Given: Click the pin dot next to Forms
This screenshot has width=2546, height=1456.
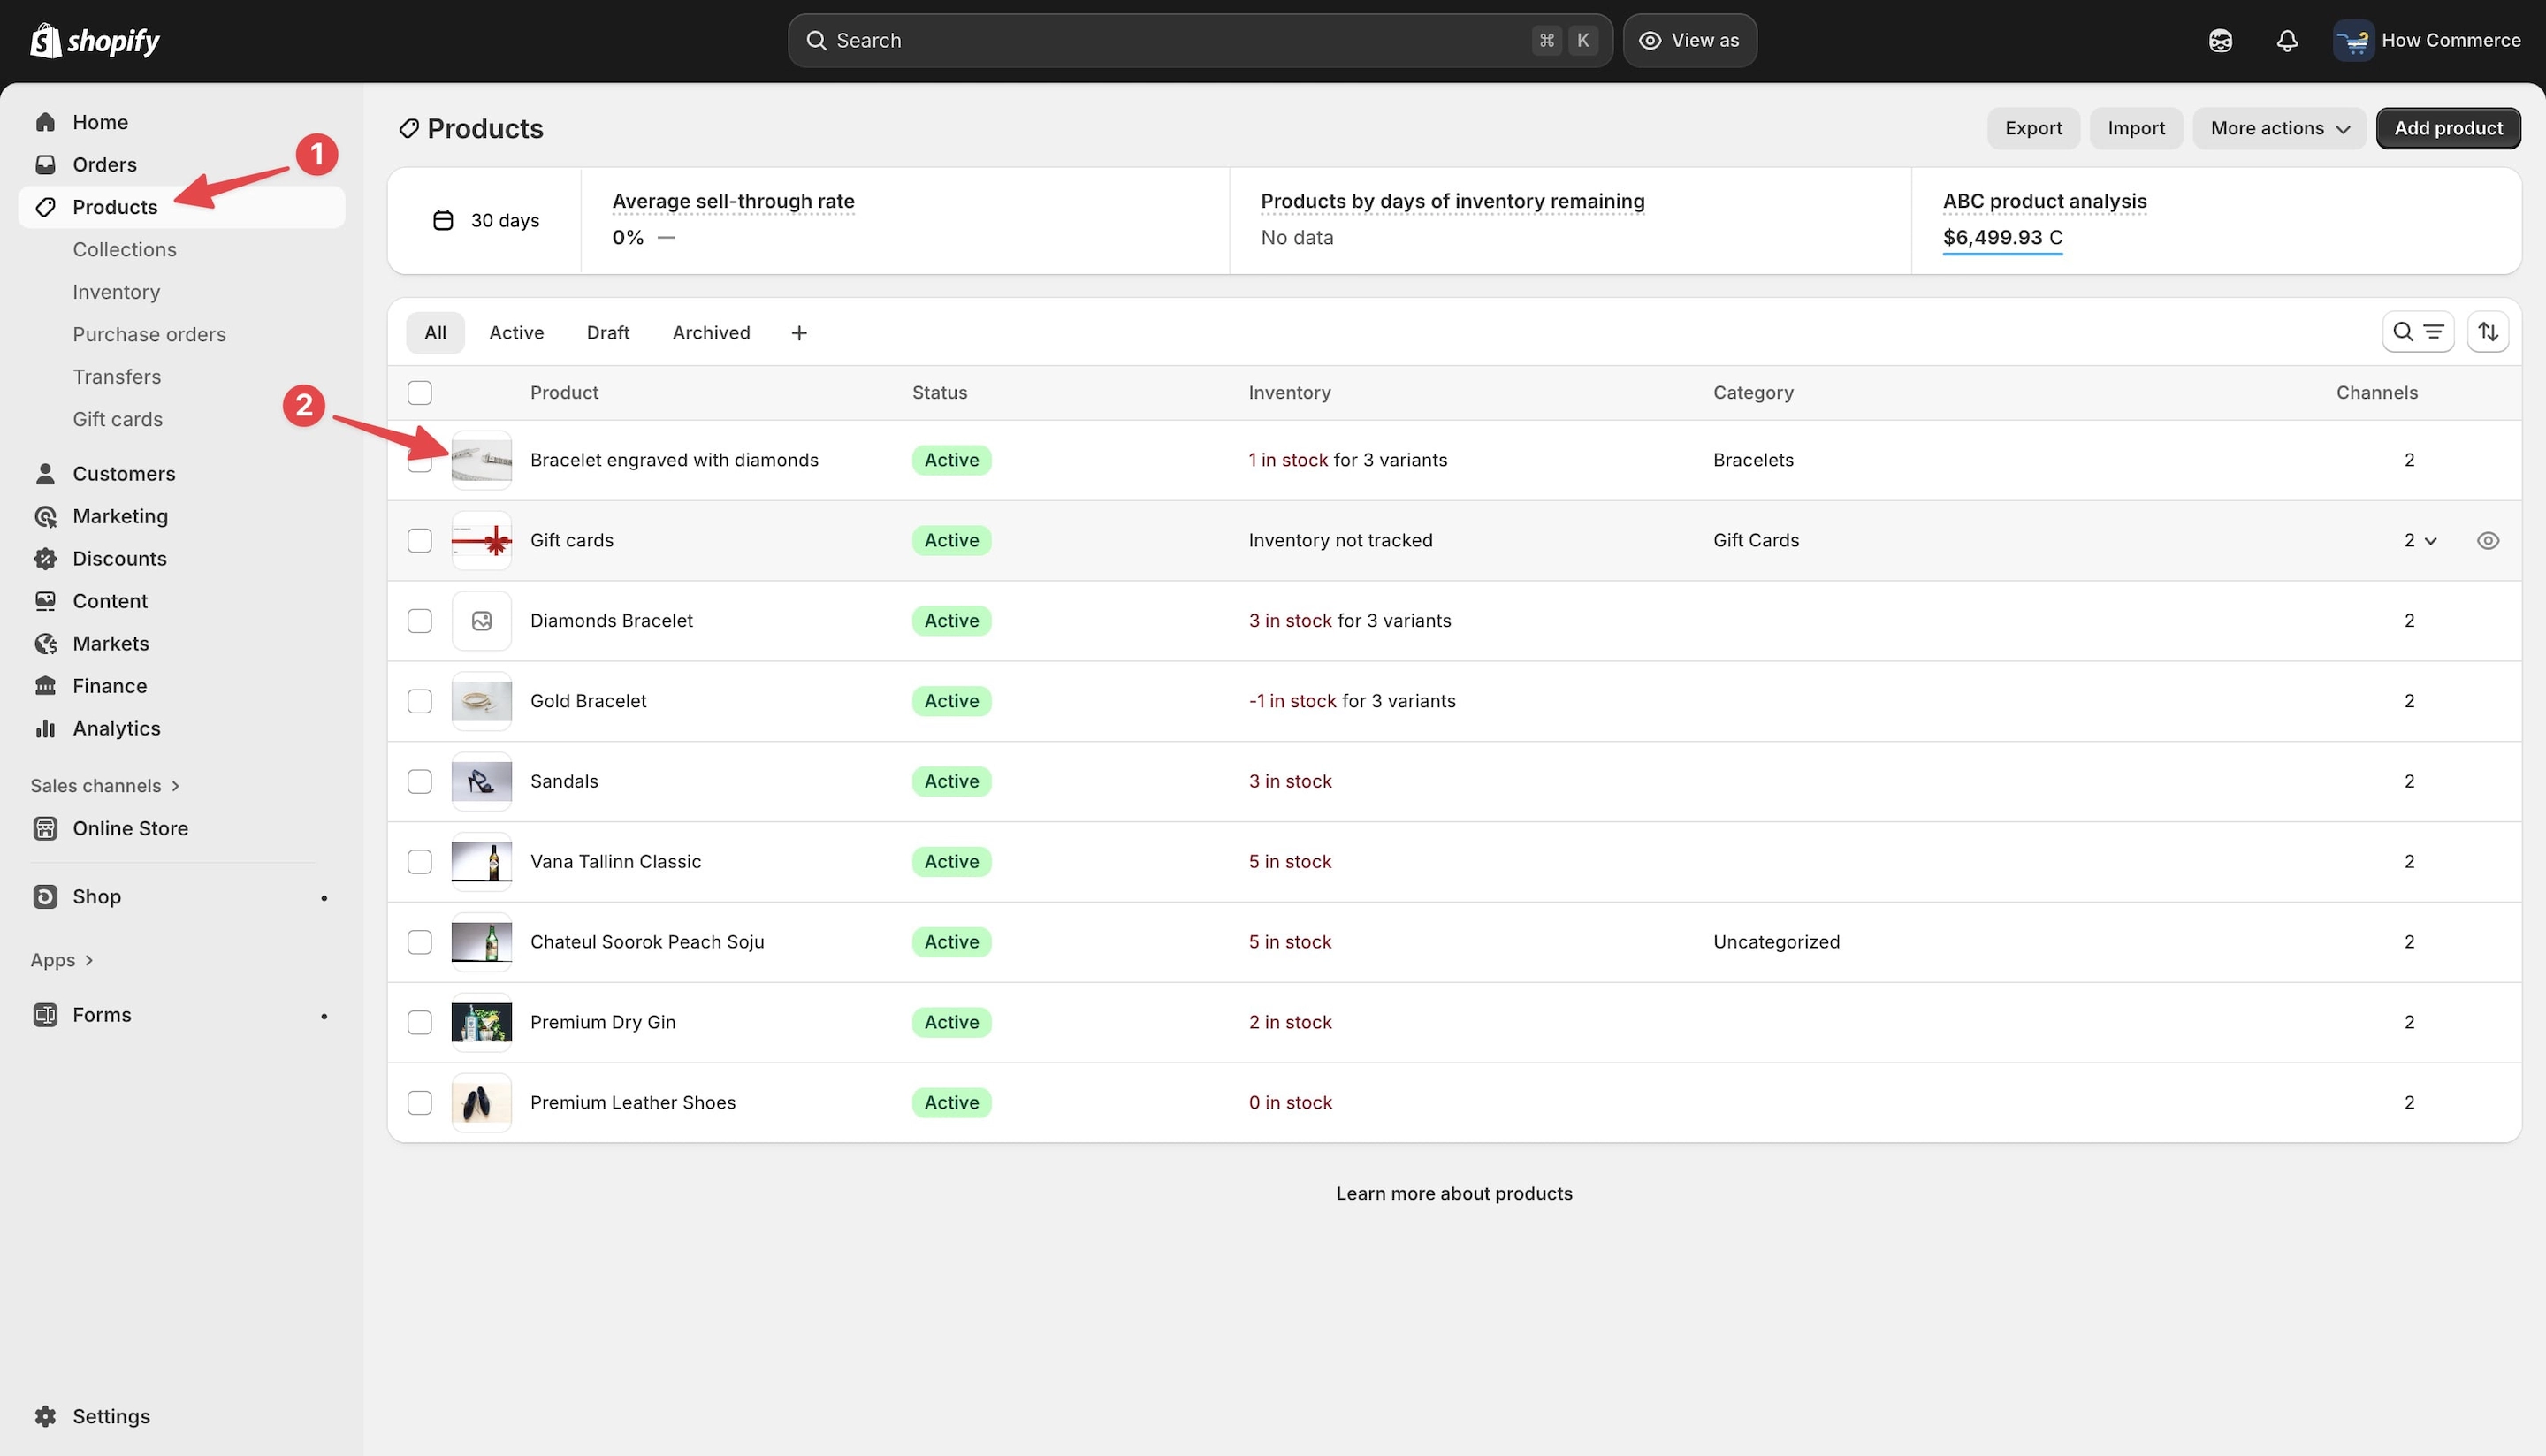Looking at the screenshot, I should click(324, 1016).
